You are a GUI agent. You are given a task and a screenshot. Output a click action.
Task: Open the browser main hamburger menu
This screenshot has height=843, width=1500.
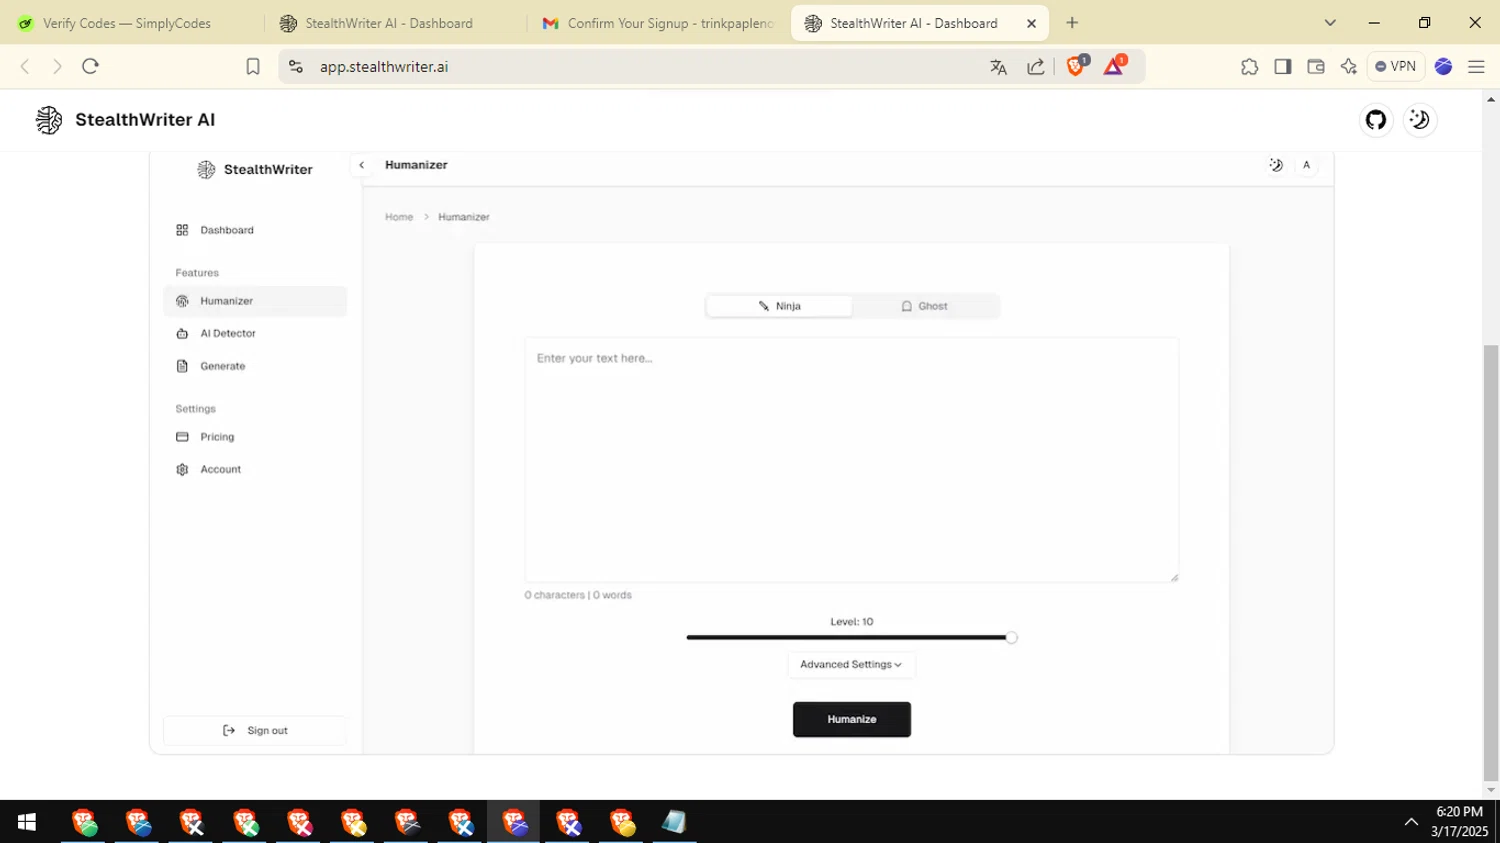click(1476, 67)
